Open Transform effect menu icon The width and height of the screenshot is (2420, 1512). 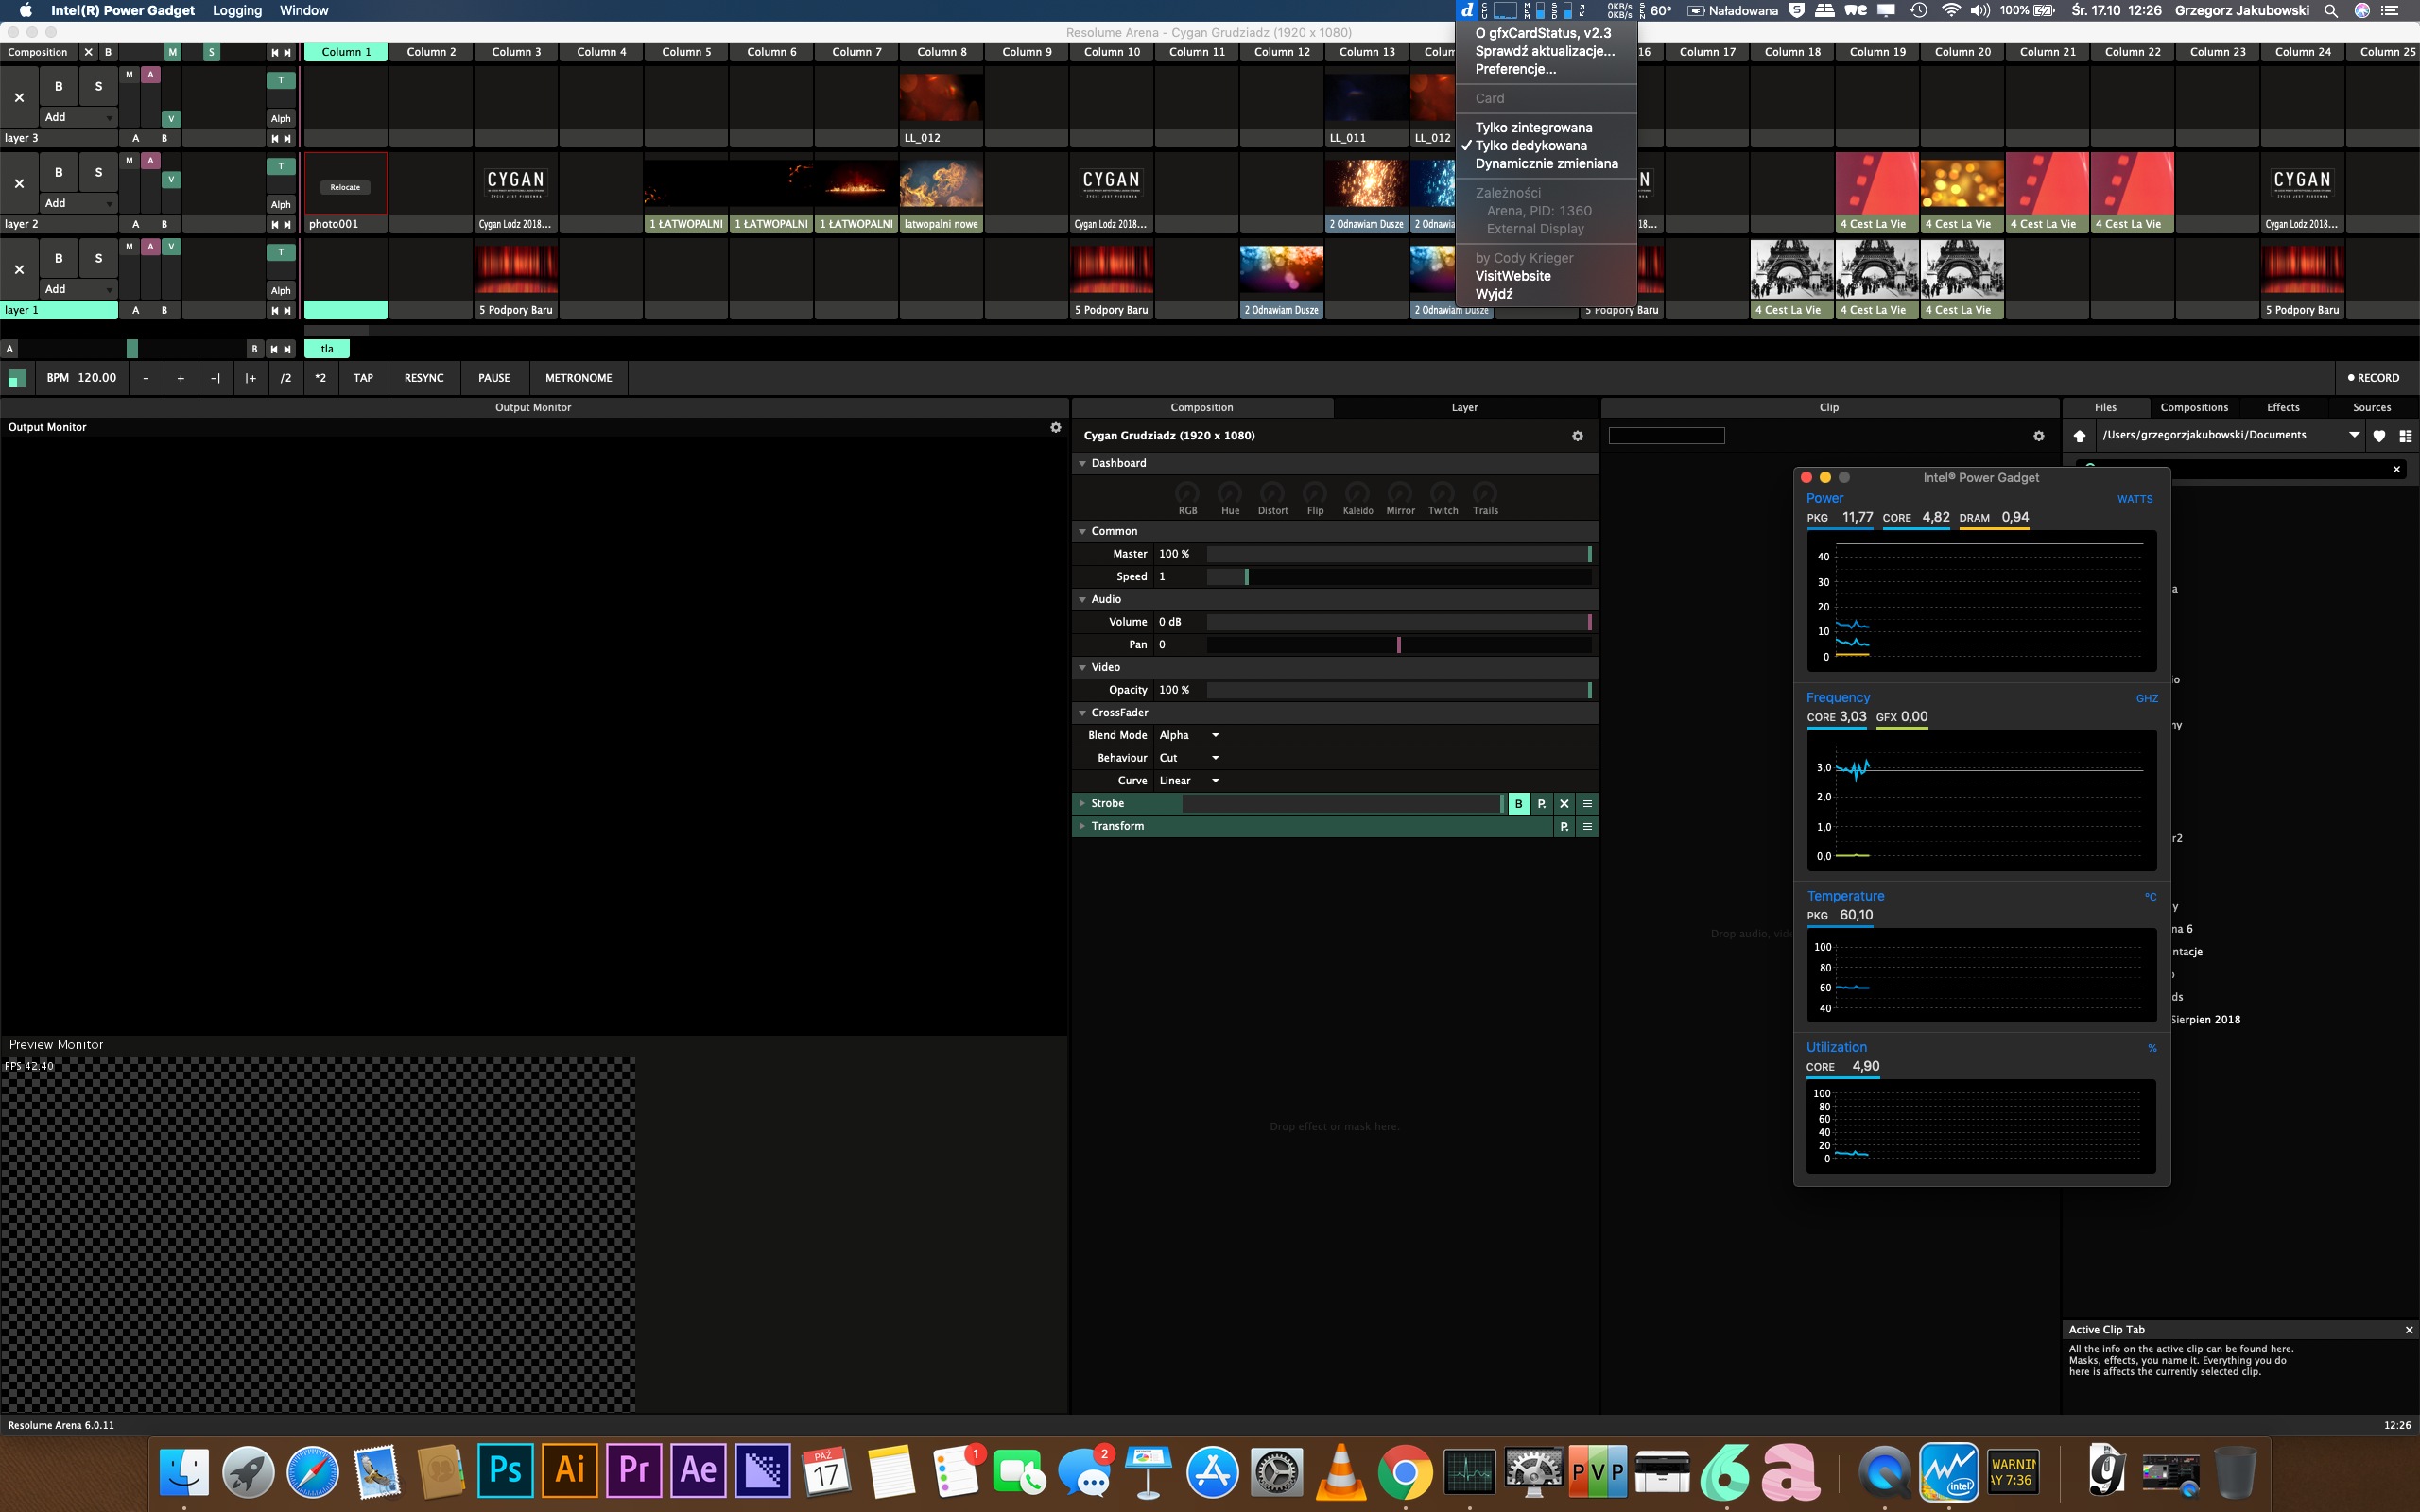point(1587,826)
